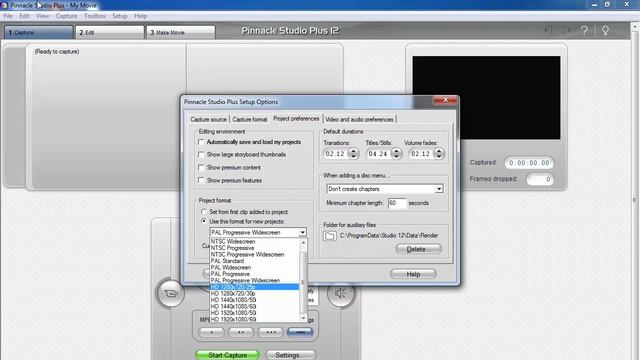640x360 pixels.
Task: Go to the 2 Edit mode tab
Action: (x=109, y=32)
